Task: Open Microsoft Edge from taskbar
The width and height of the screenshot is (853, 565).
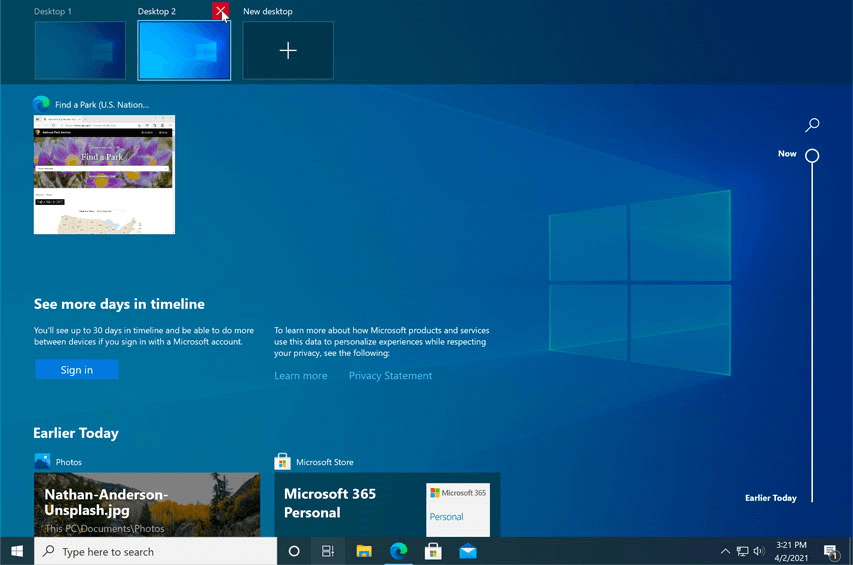Action: coord(398,551)
